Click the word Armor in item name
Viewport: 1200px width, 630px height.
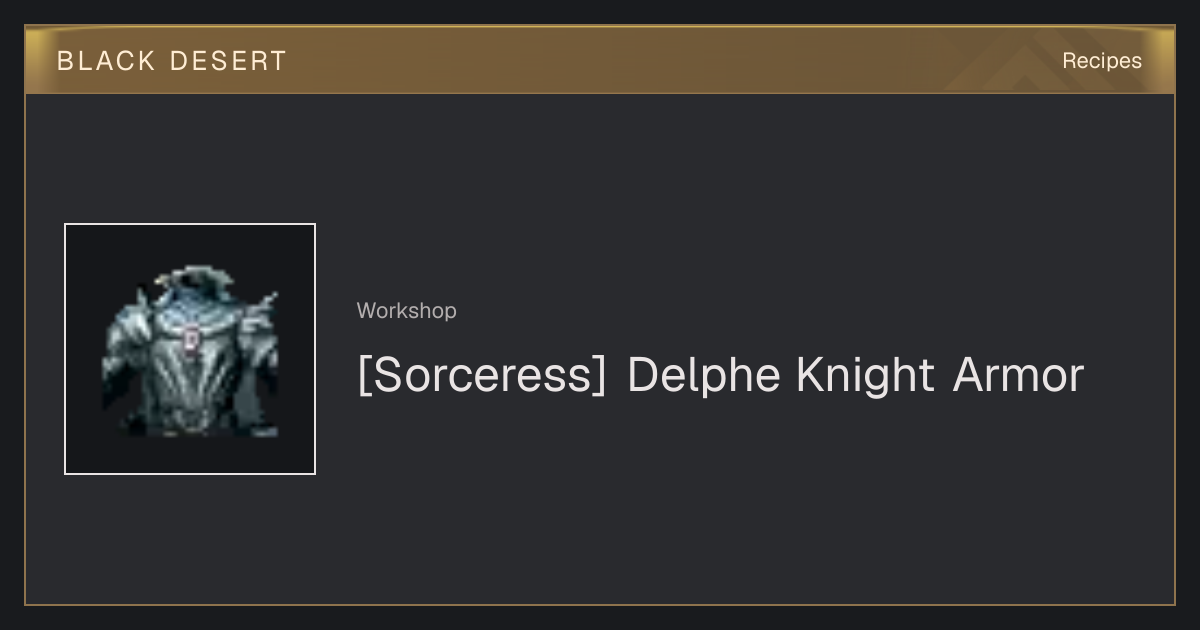click(1018, 375)
